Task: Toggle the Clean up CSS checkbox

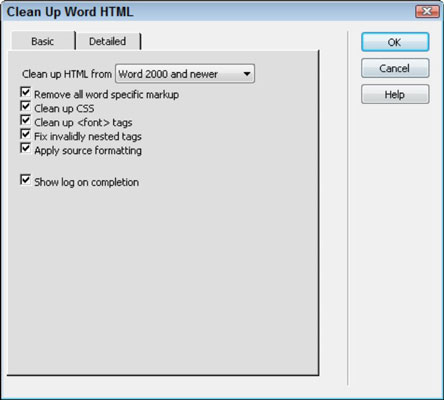Action: point(25,106)
